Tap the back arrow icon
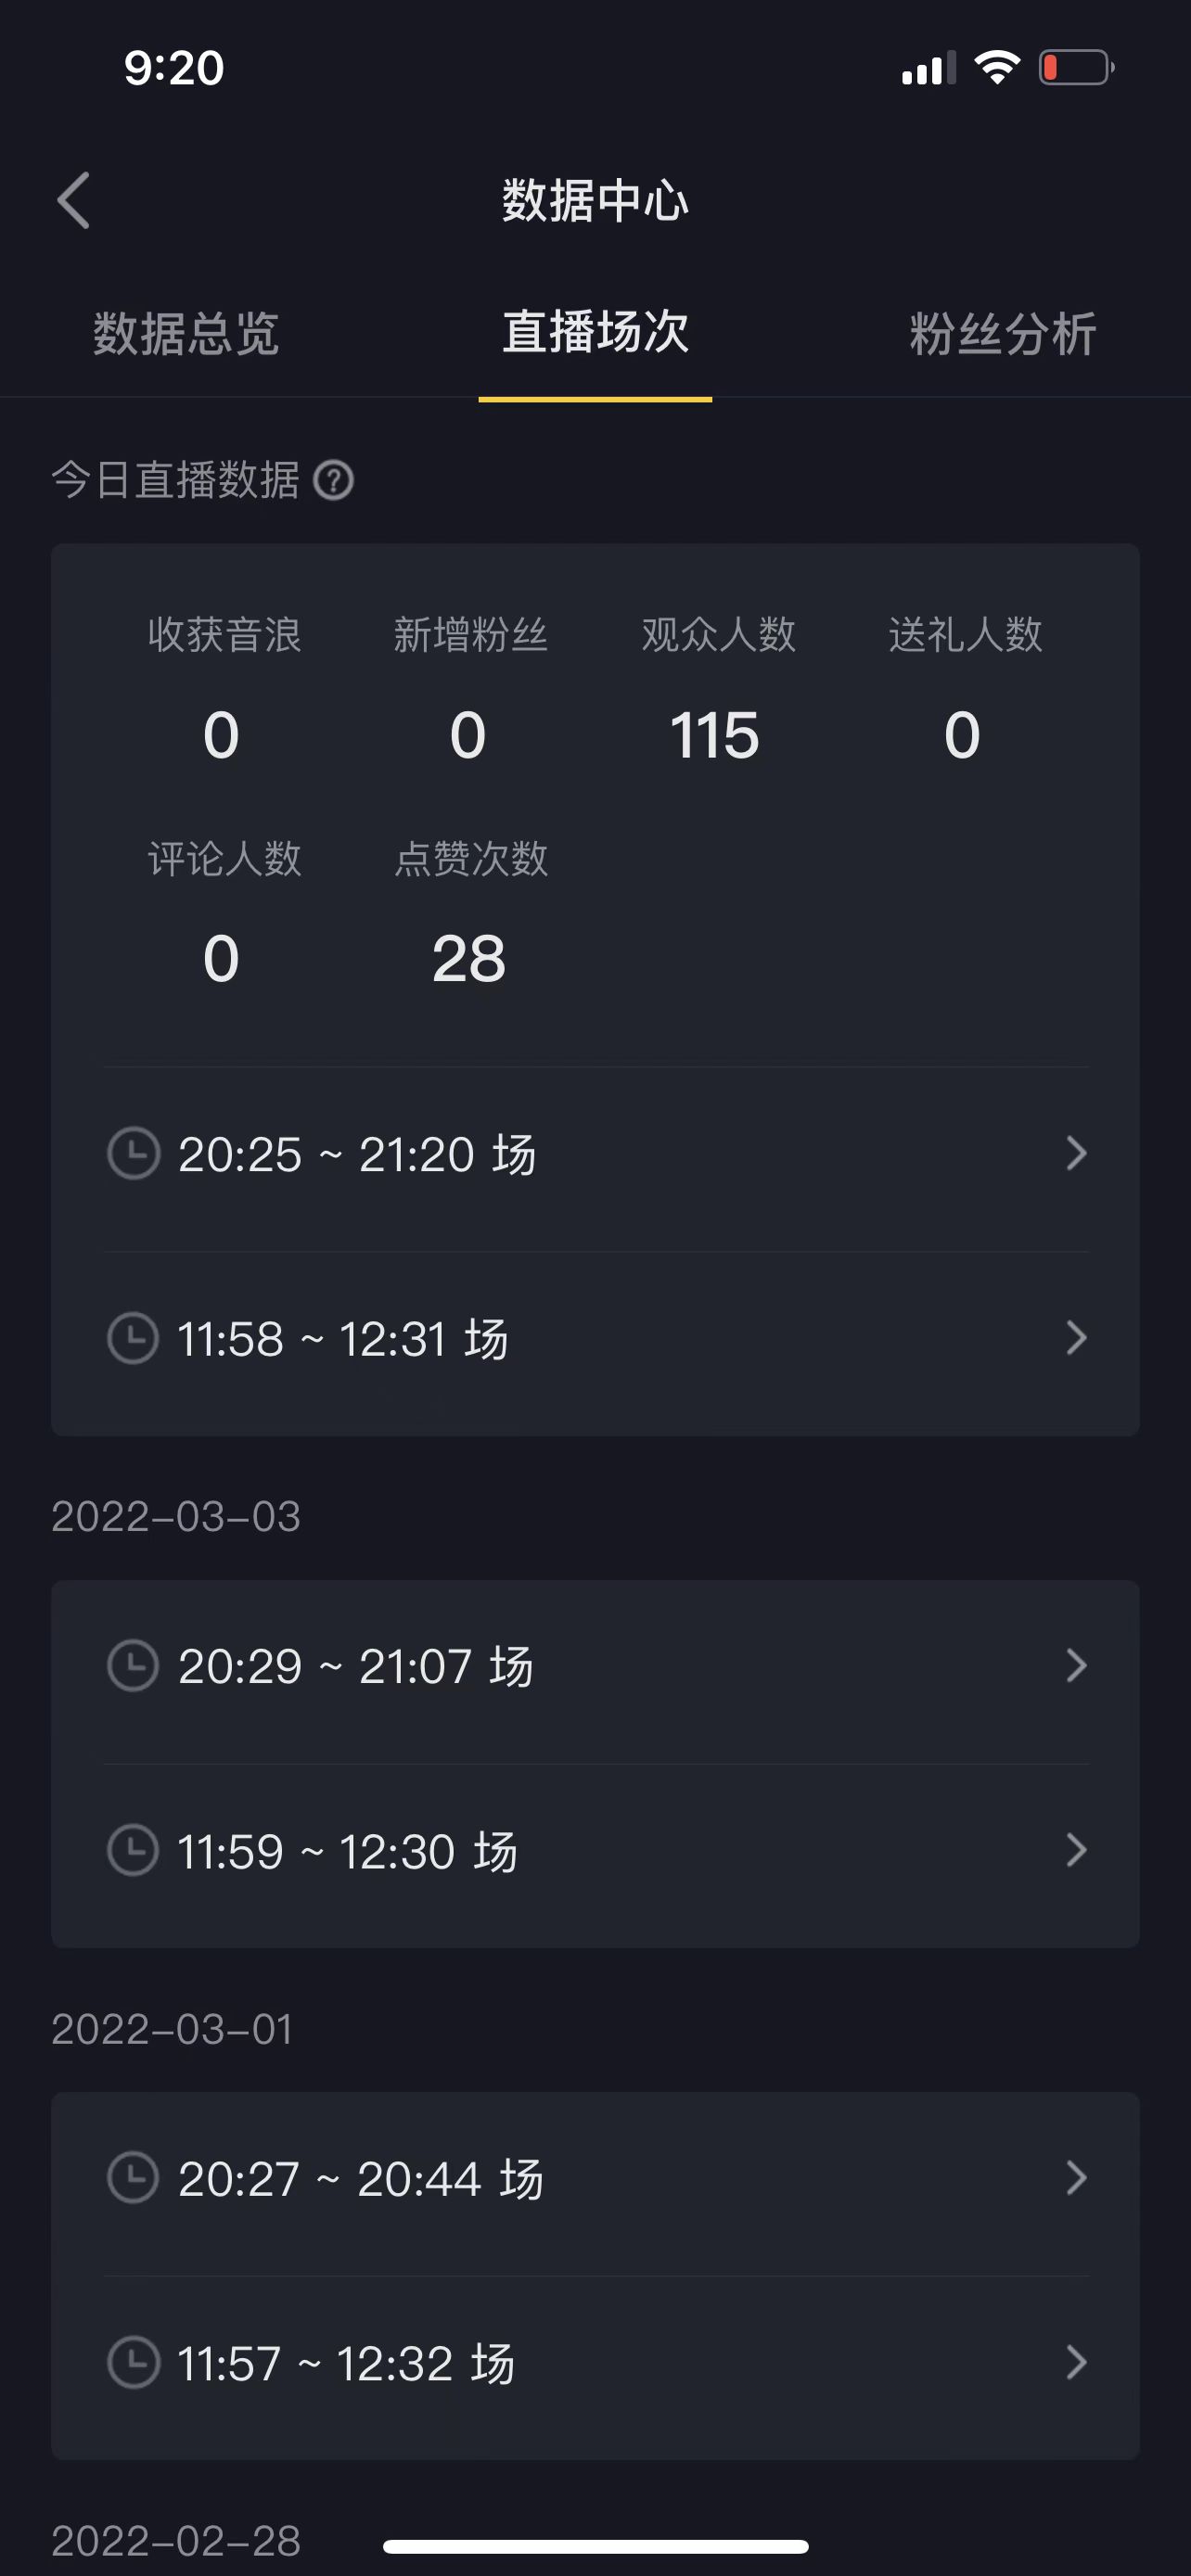 click(x=74, y=200)
